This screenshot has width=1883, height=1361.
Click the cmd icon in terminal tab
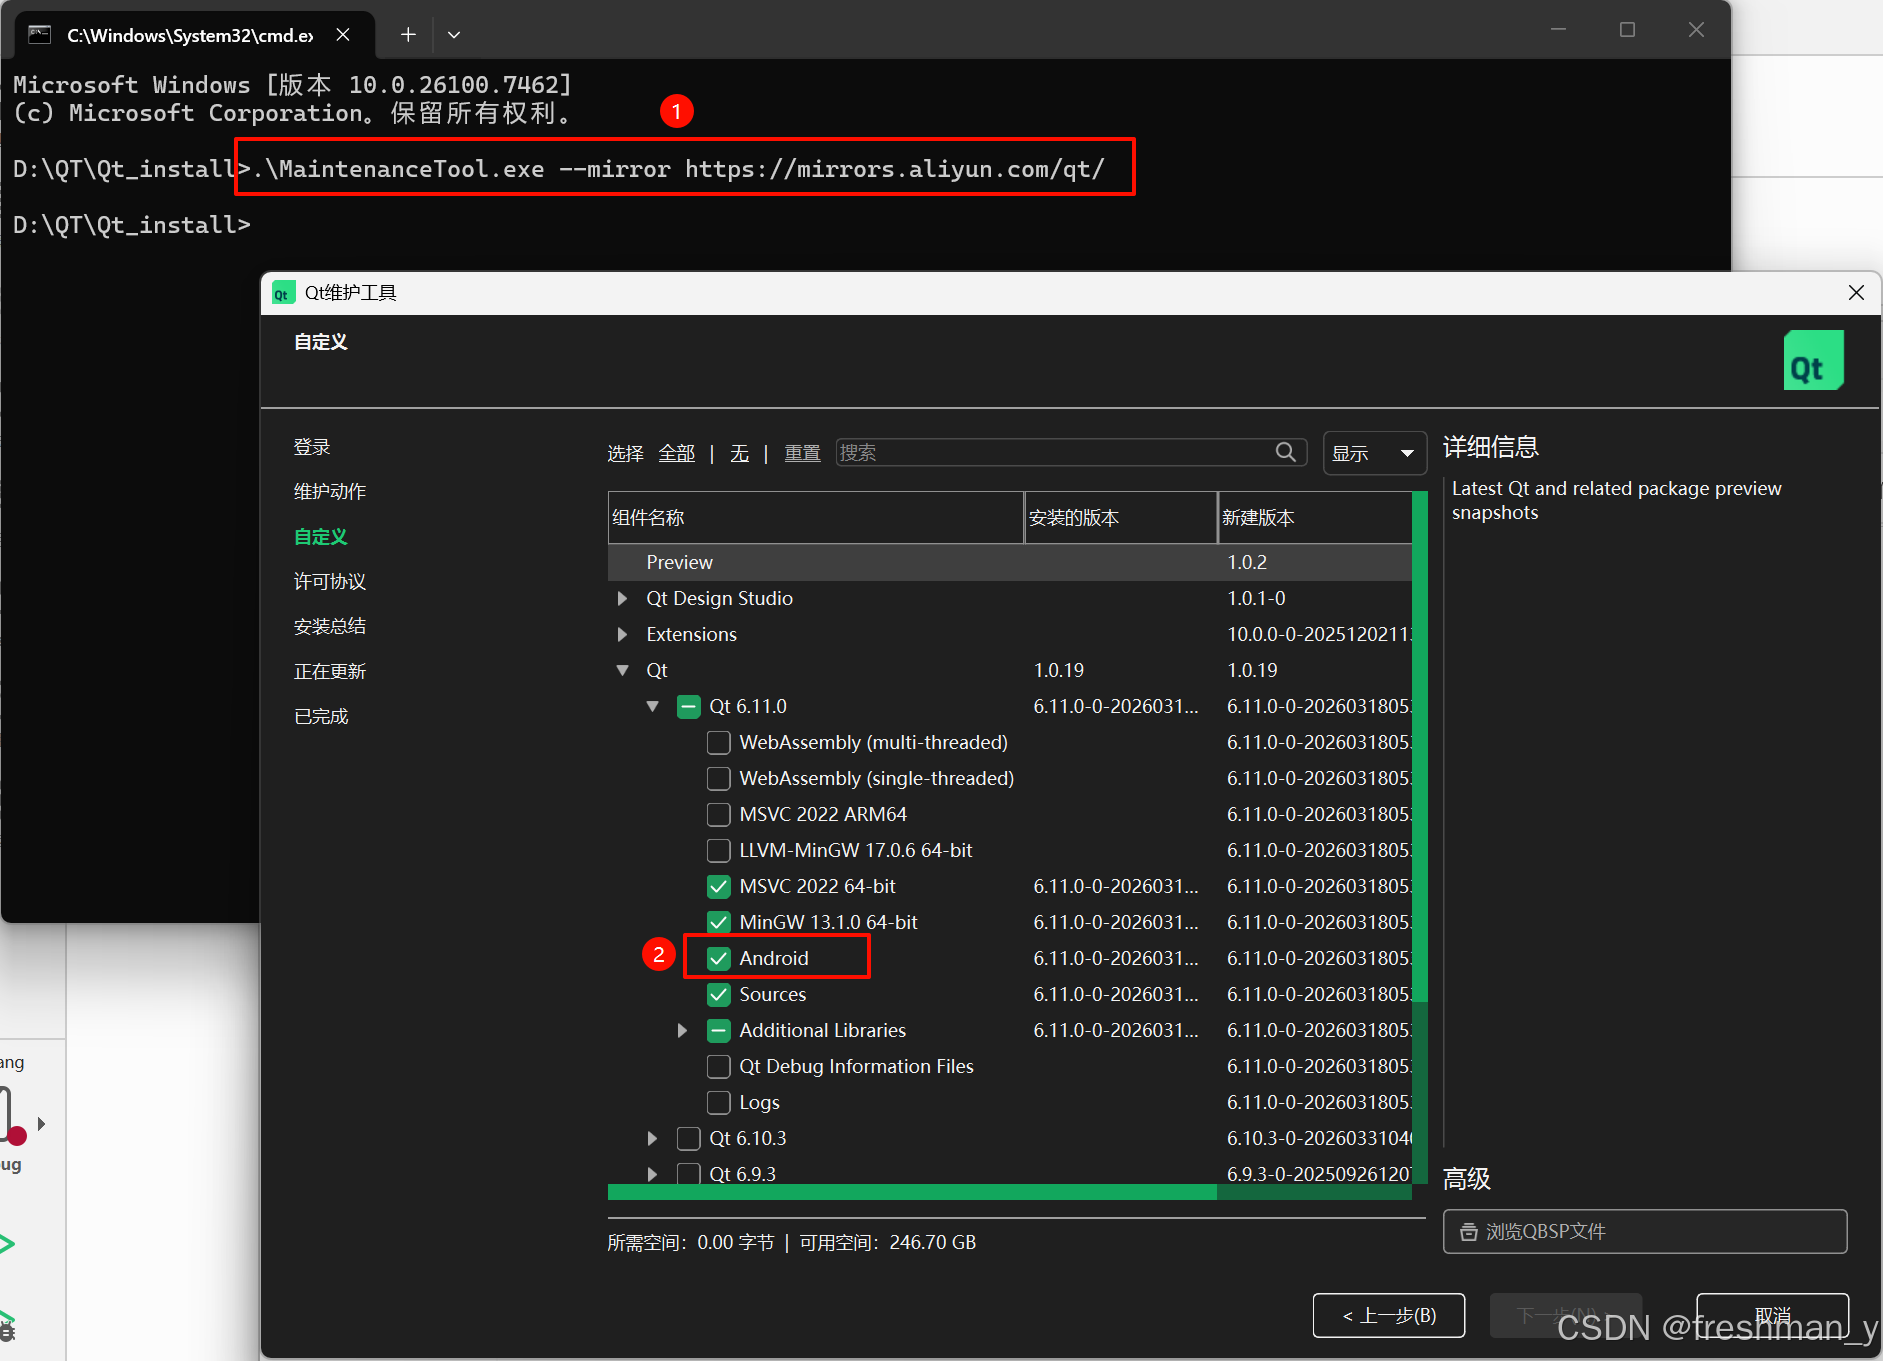tap(40, 35)
